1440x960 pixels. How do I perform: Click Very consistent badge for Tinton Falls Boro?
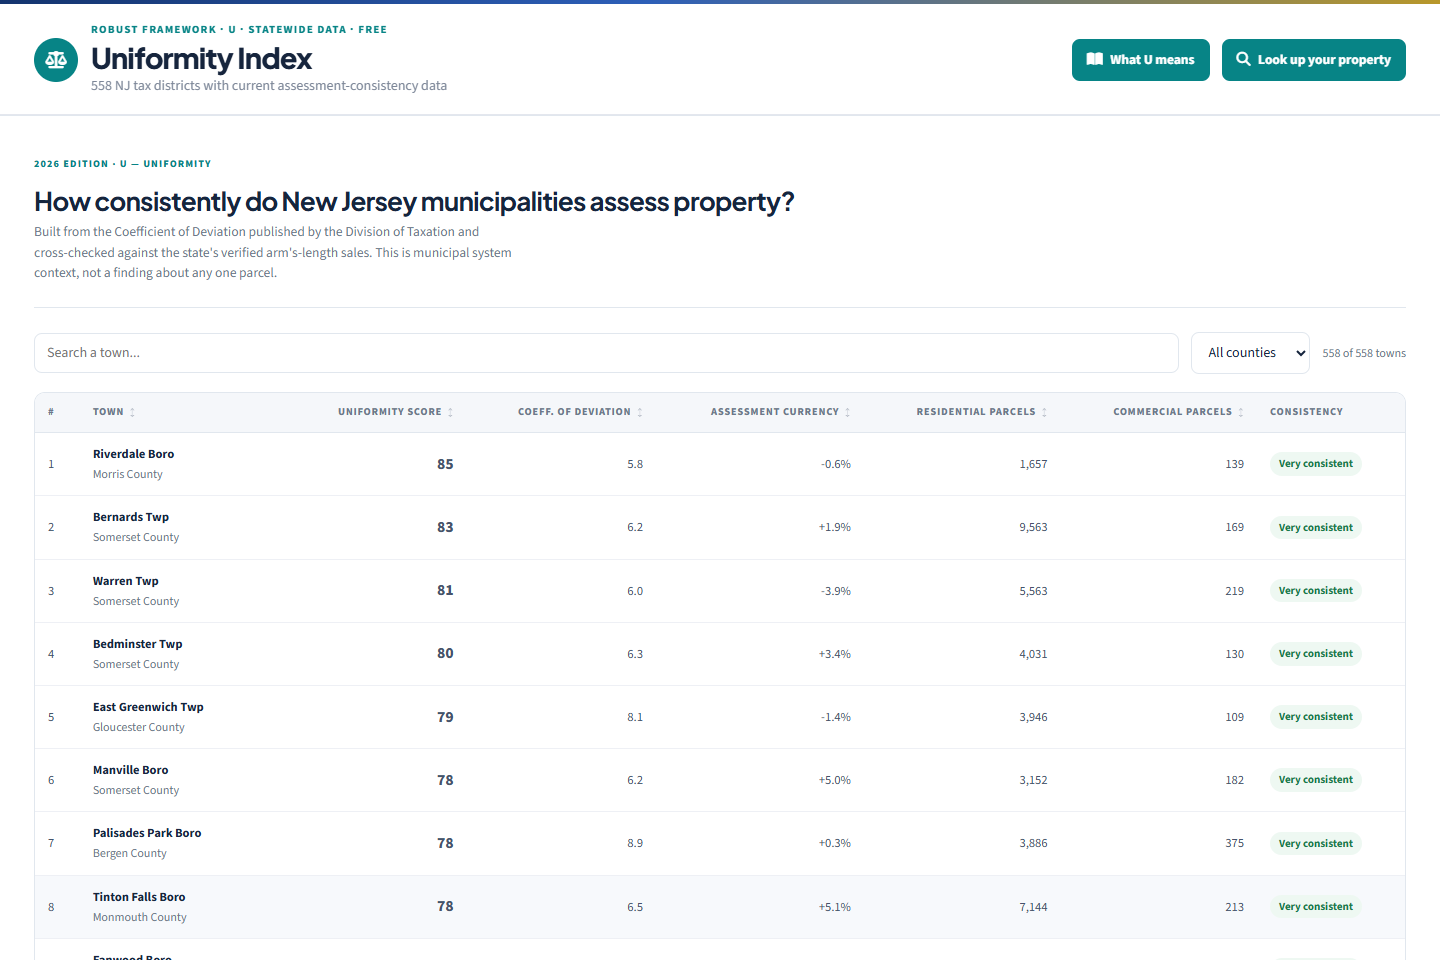point(1315,907)
